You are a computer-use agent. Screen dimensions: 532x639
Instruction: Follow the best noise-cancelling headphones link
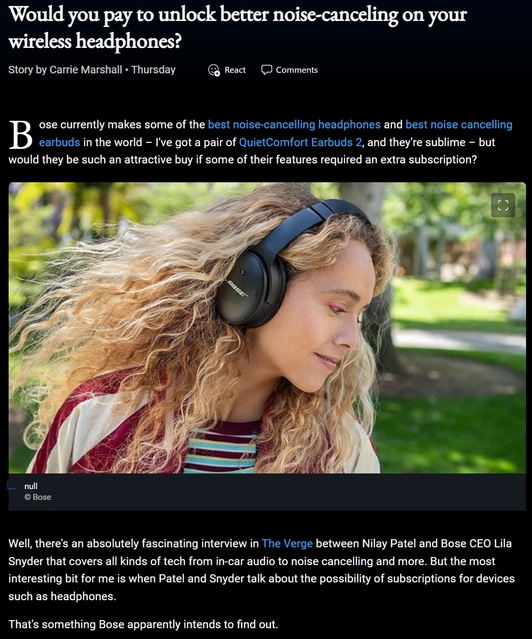pyautogui.click(x=294, y=124)
